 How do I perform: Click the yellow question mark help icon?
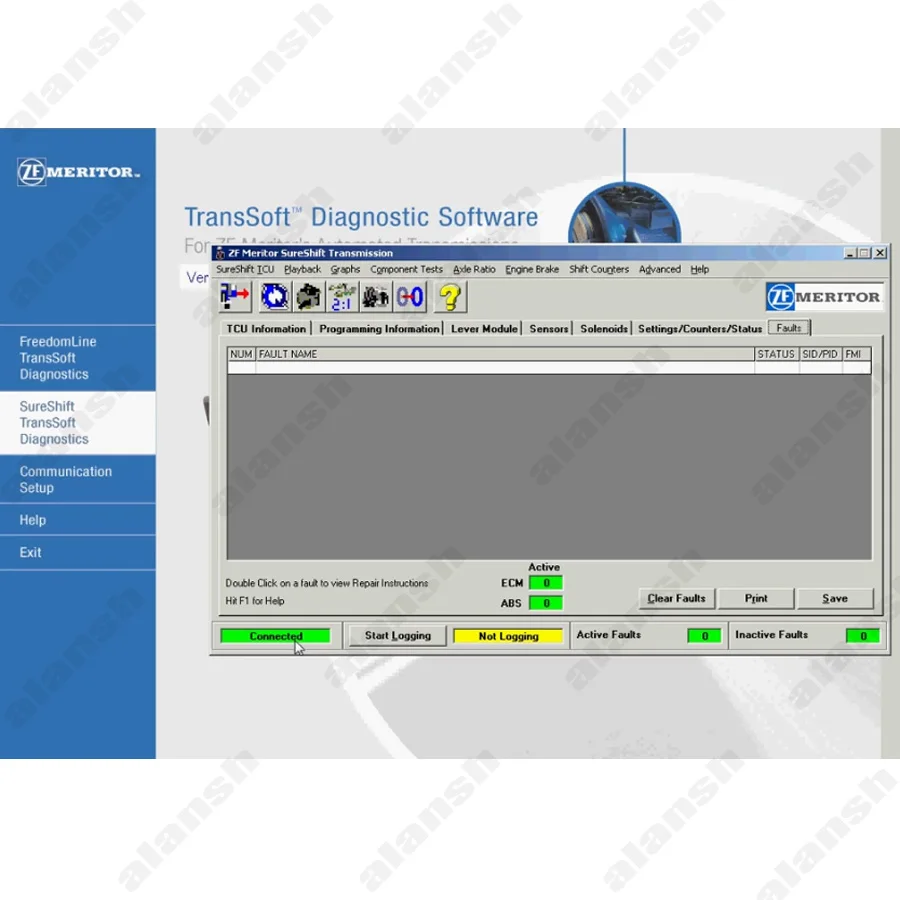click(x=450, y=297)
